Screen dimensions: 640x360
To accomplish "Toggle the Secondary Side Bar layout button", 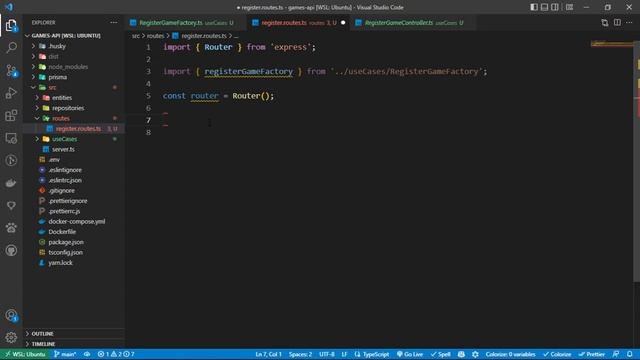I will pos(555,7).
